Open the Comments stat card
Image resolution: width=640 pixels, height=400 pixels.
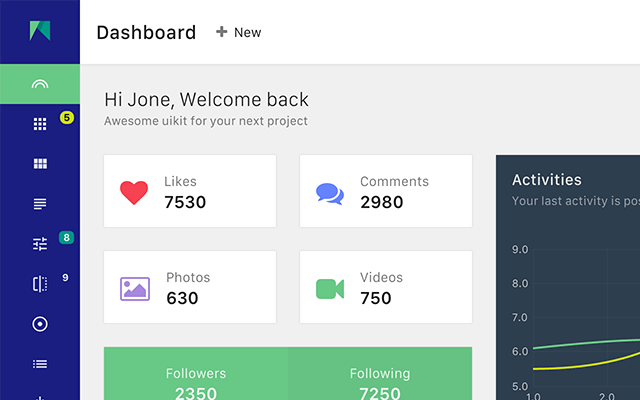point(386,192)
